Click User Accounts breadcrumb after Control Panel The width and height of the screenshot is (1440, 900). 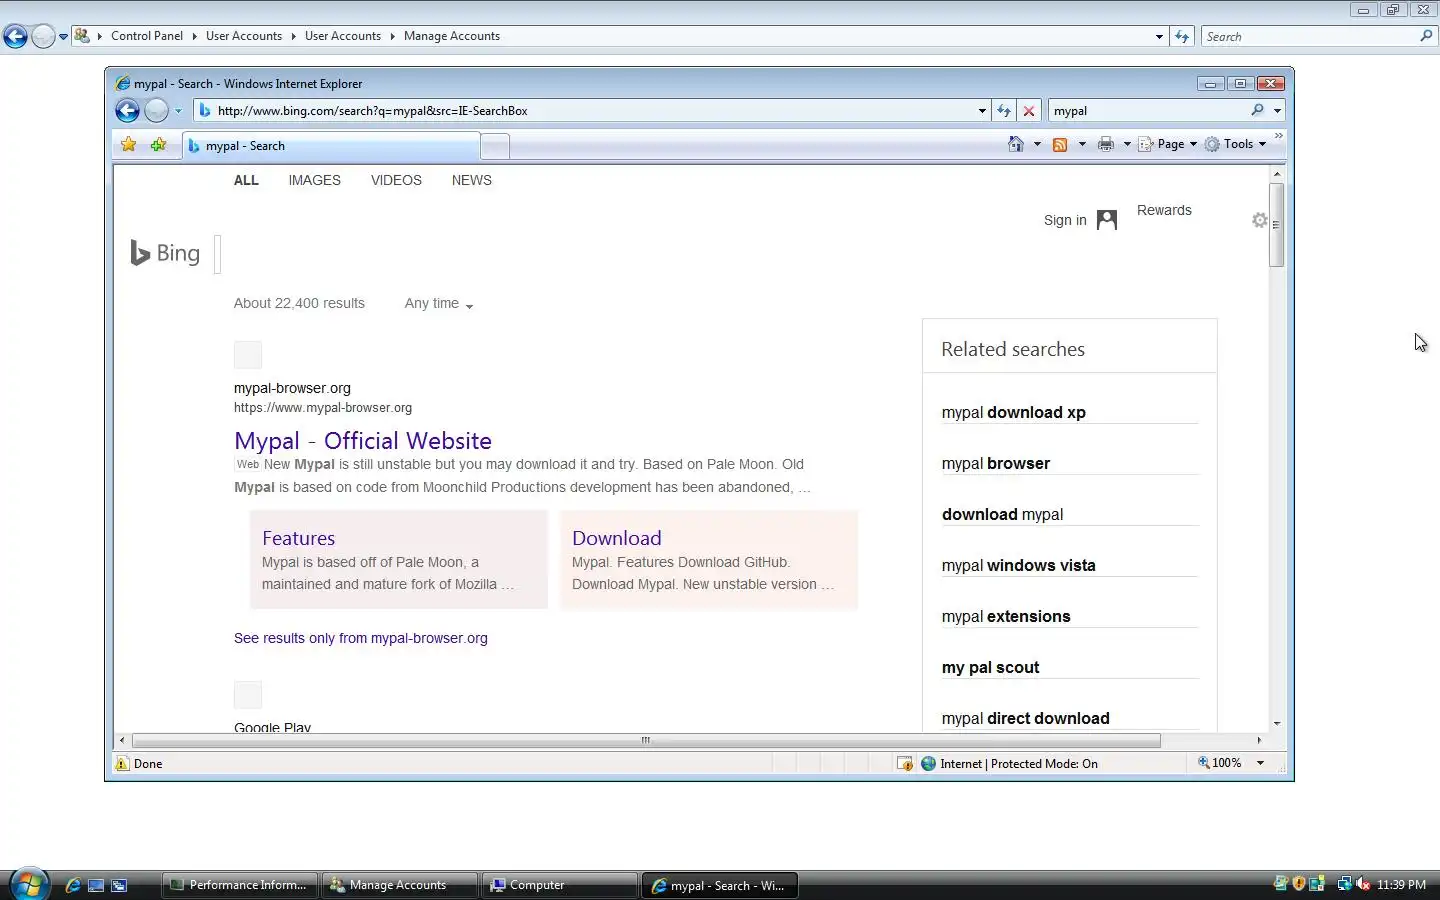click(244, 36)
